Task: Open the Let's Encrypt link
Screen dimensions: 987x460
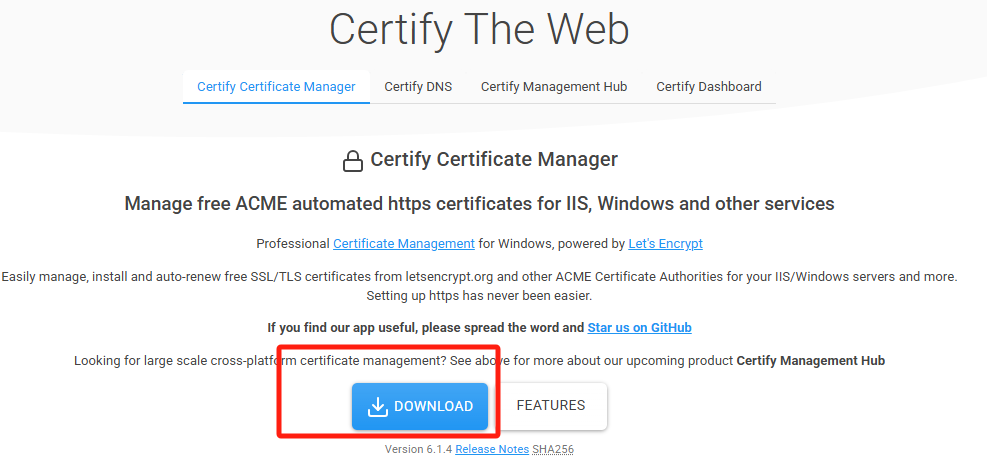Action: (x=665, y=244)
